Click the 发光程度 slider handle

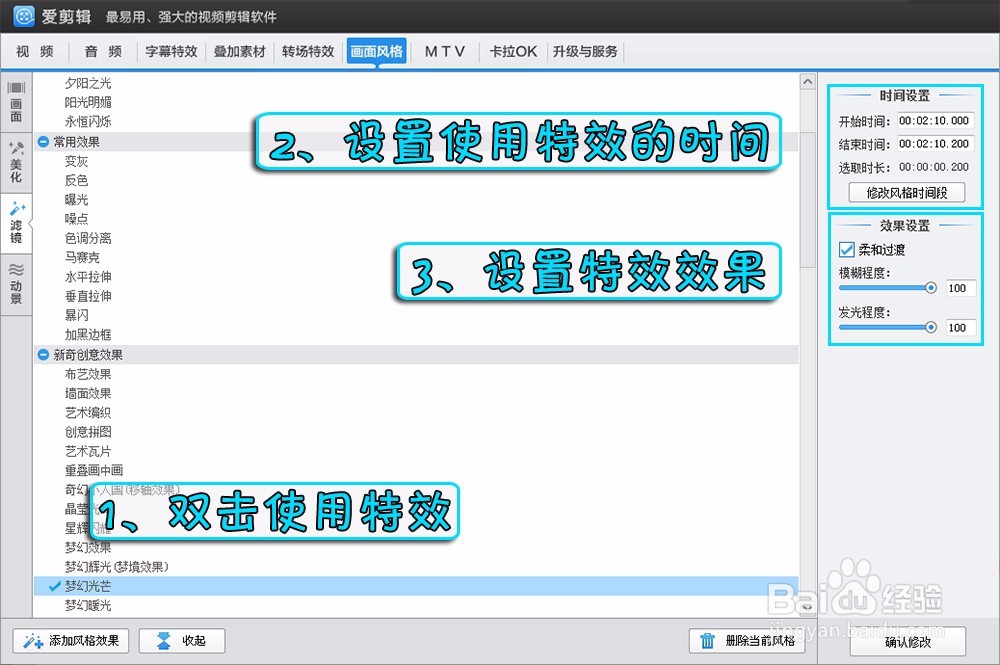tap(930, 328)
